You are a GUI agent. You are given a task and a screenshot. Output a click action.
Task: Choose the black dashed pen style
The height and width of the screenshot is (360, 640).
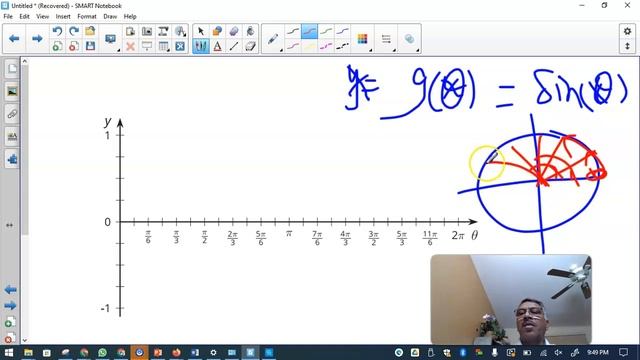pos(342,47)
